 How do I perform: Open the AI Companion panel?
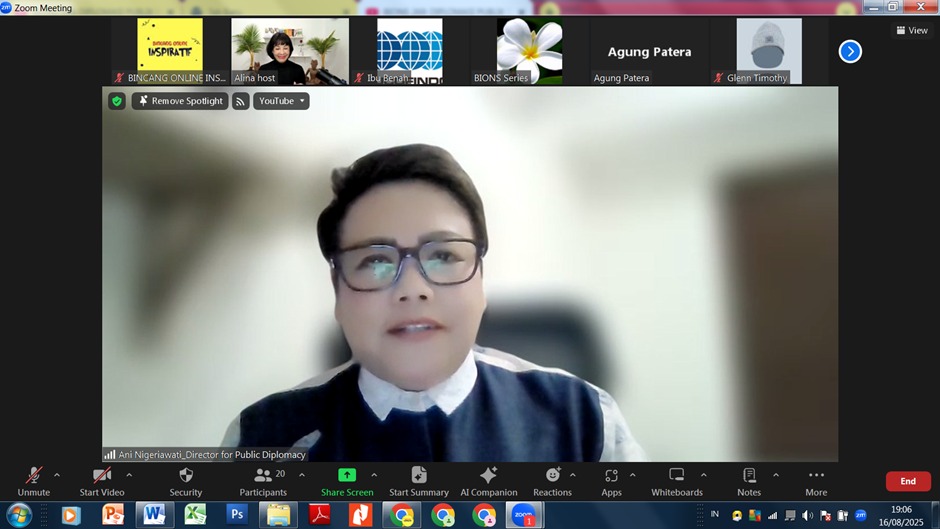[x=488, y=476]
